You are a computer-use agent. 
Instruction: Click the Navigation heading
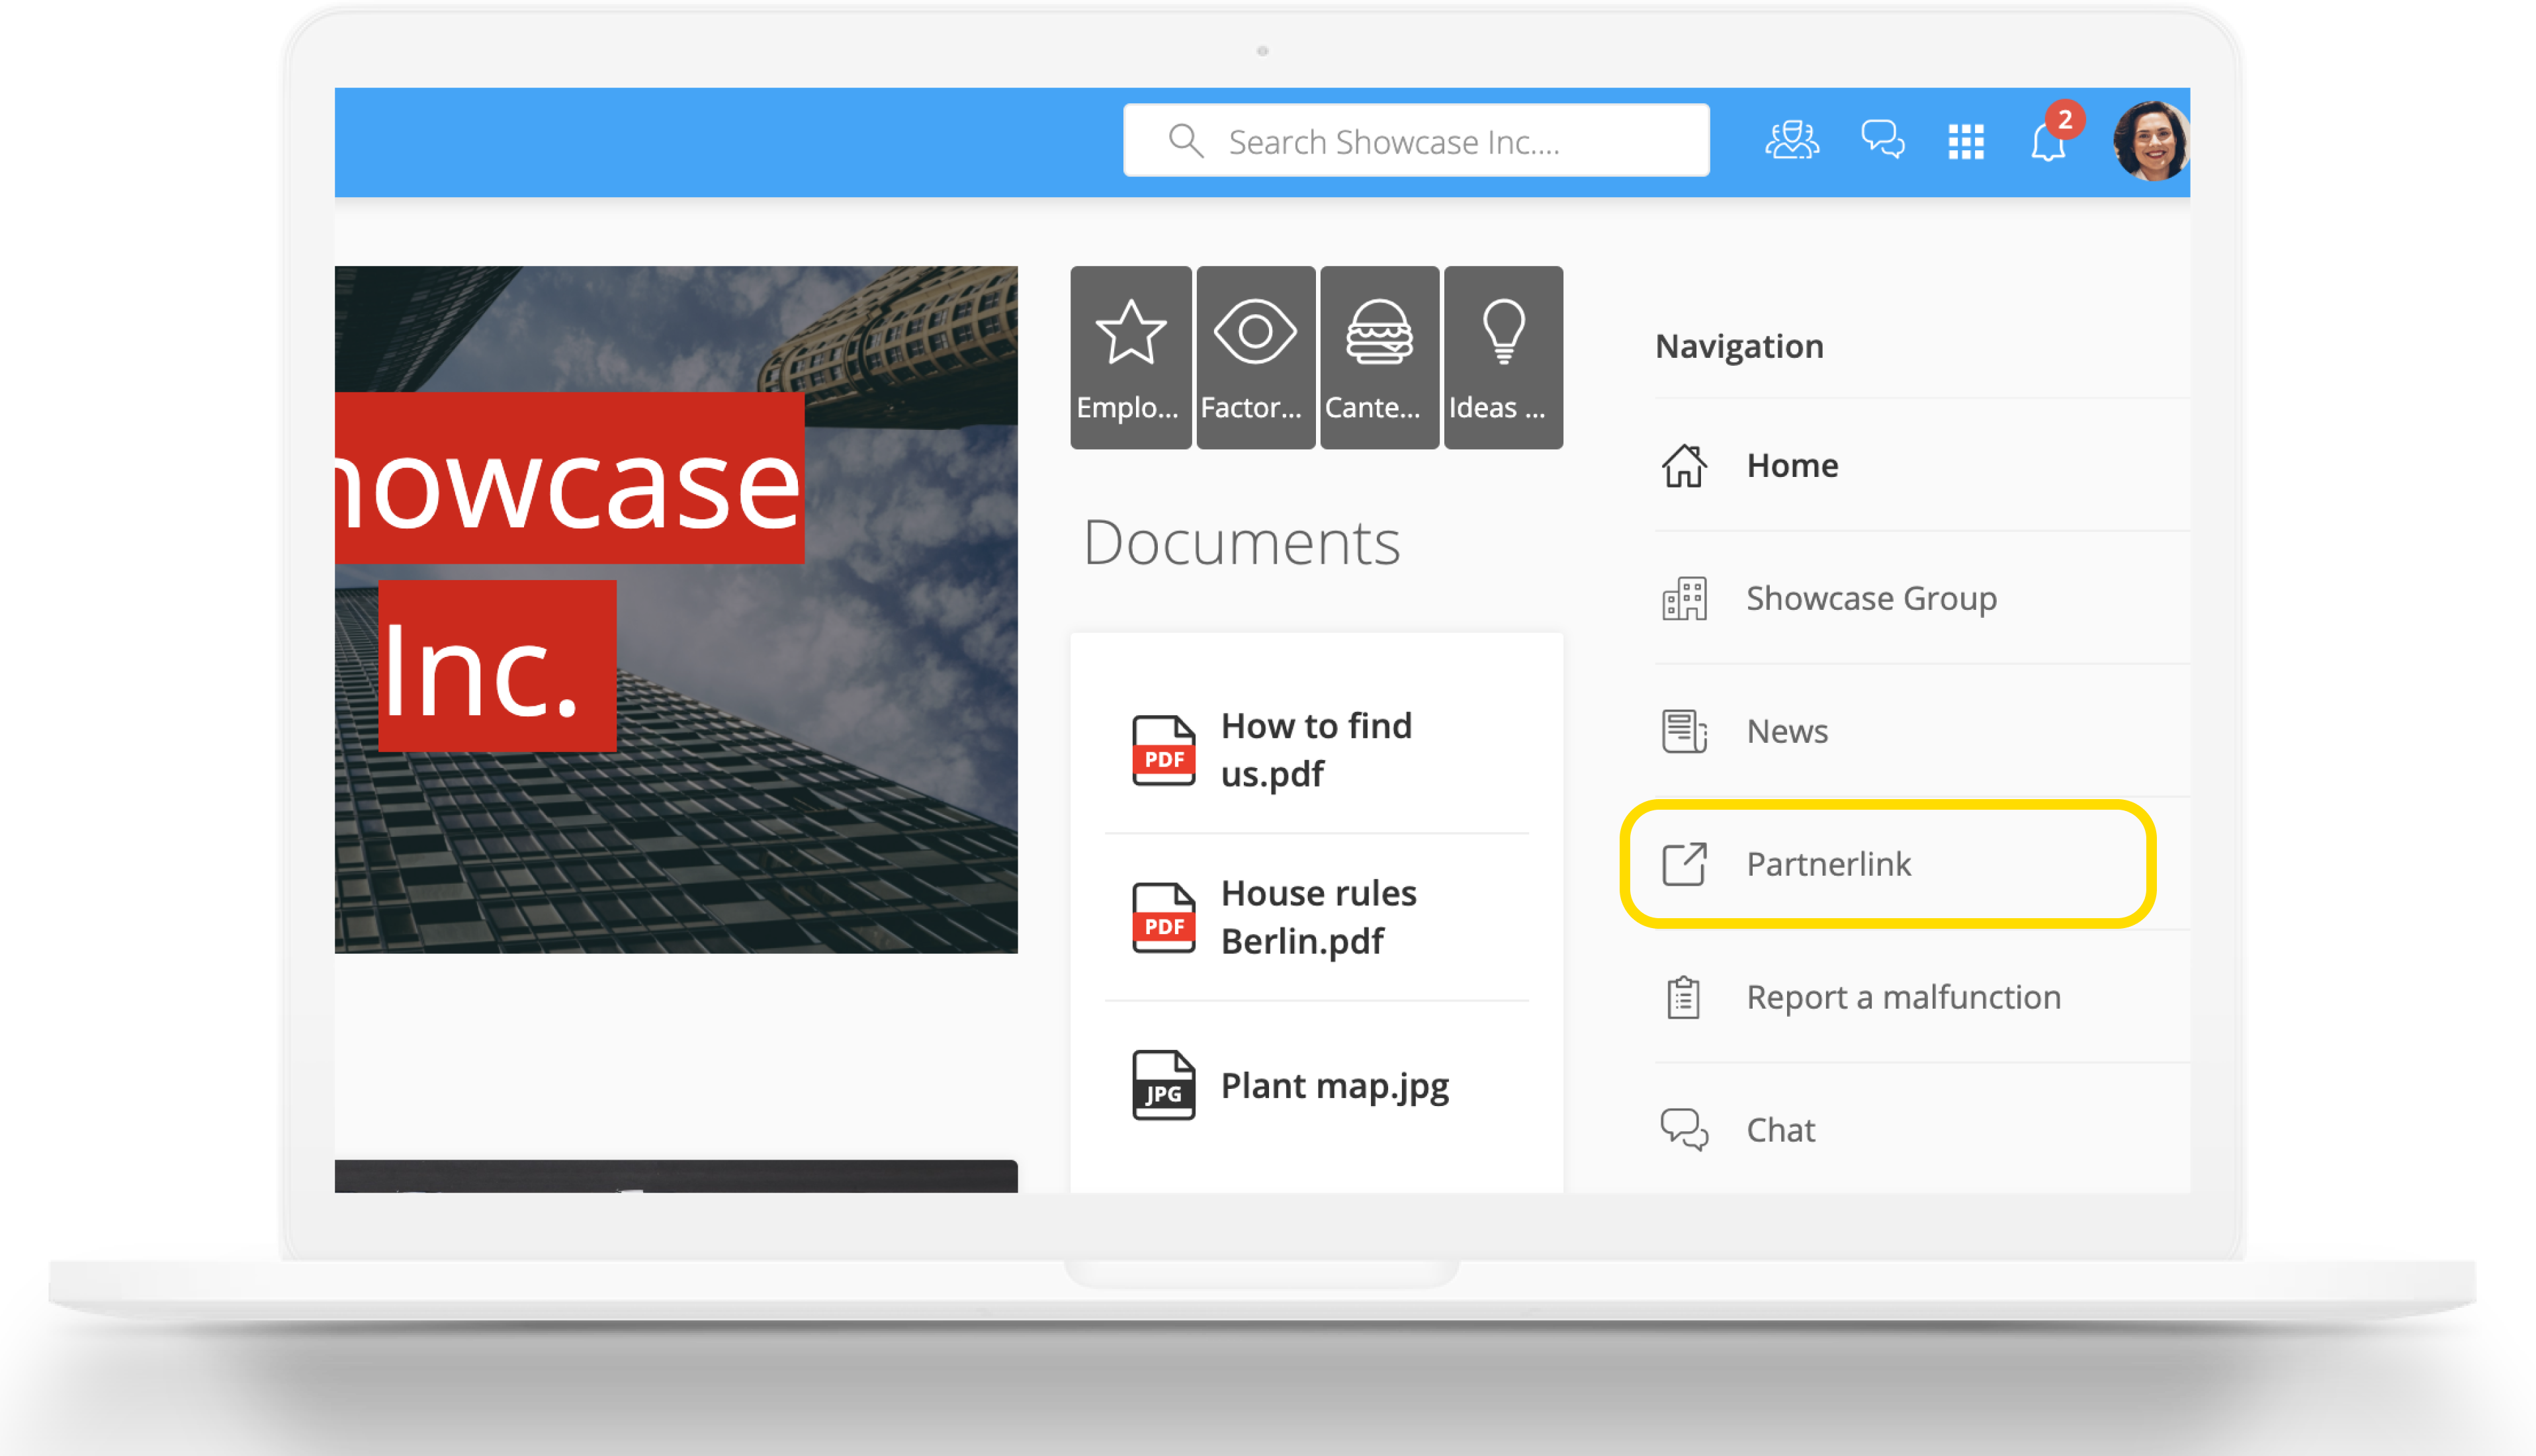[x=1739, y=346]
